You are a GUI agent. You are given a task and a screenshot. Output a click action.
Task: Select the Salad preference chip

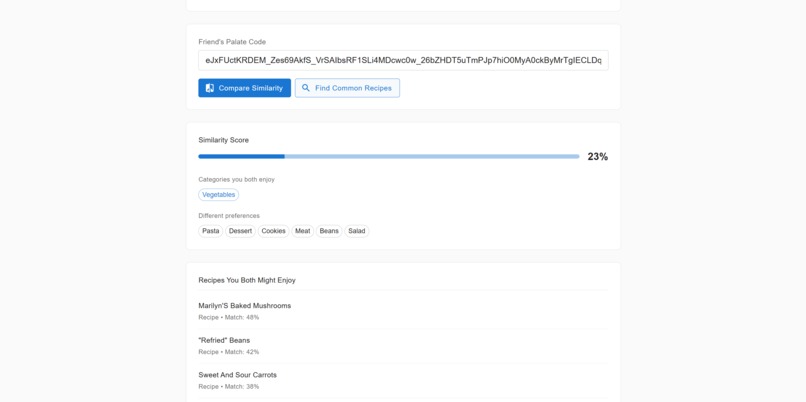coord(357,231)
